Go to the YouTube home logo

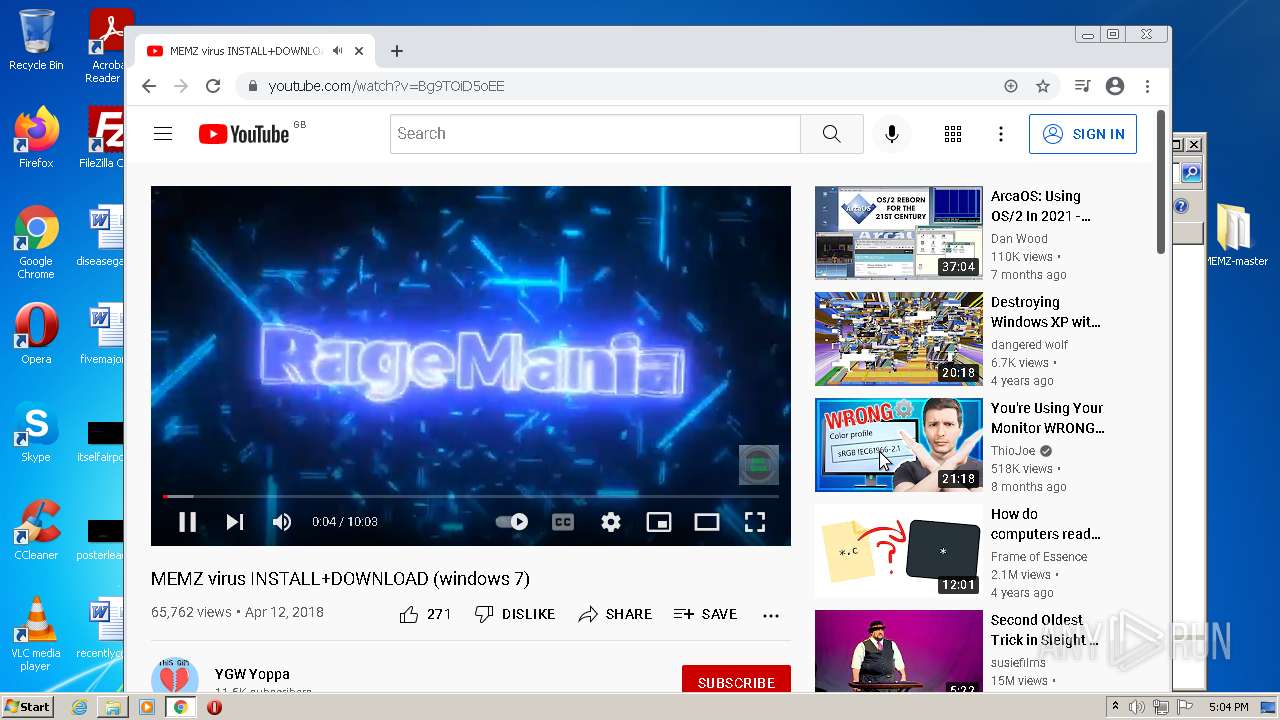tap(244, 134)
